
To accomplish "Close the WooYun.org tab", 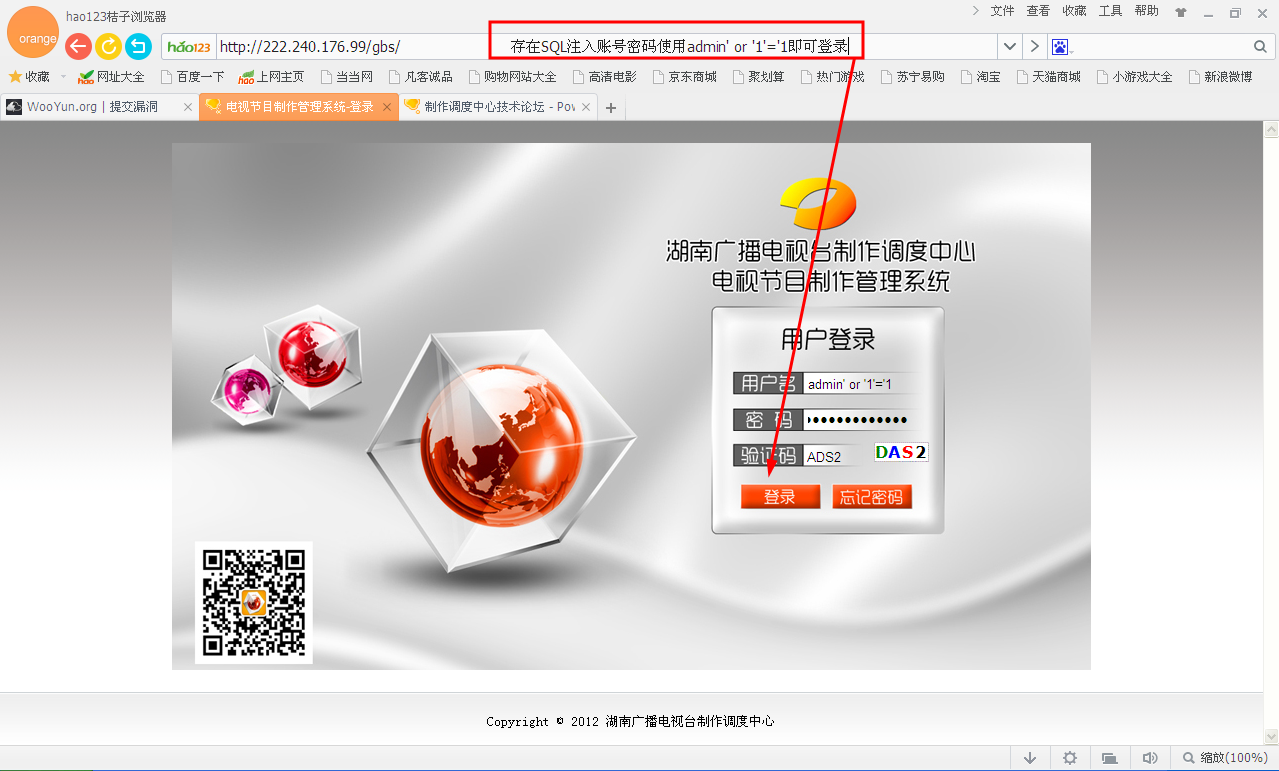I will pyautogui.click(x=188, y=107).
